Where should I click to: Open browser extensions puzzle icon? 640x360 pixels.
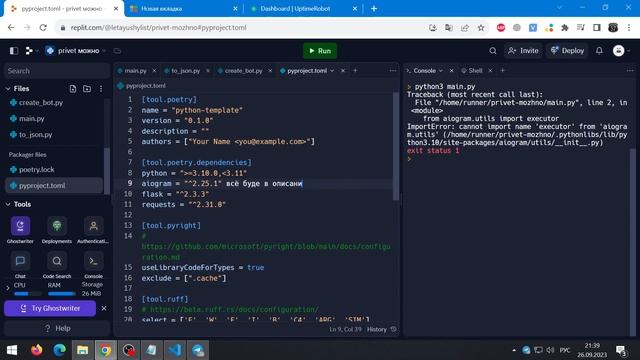565,28
